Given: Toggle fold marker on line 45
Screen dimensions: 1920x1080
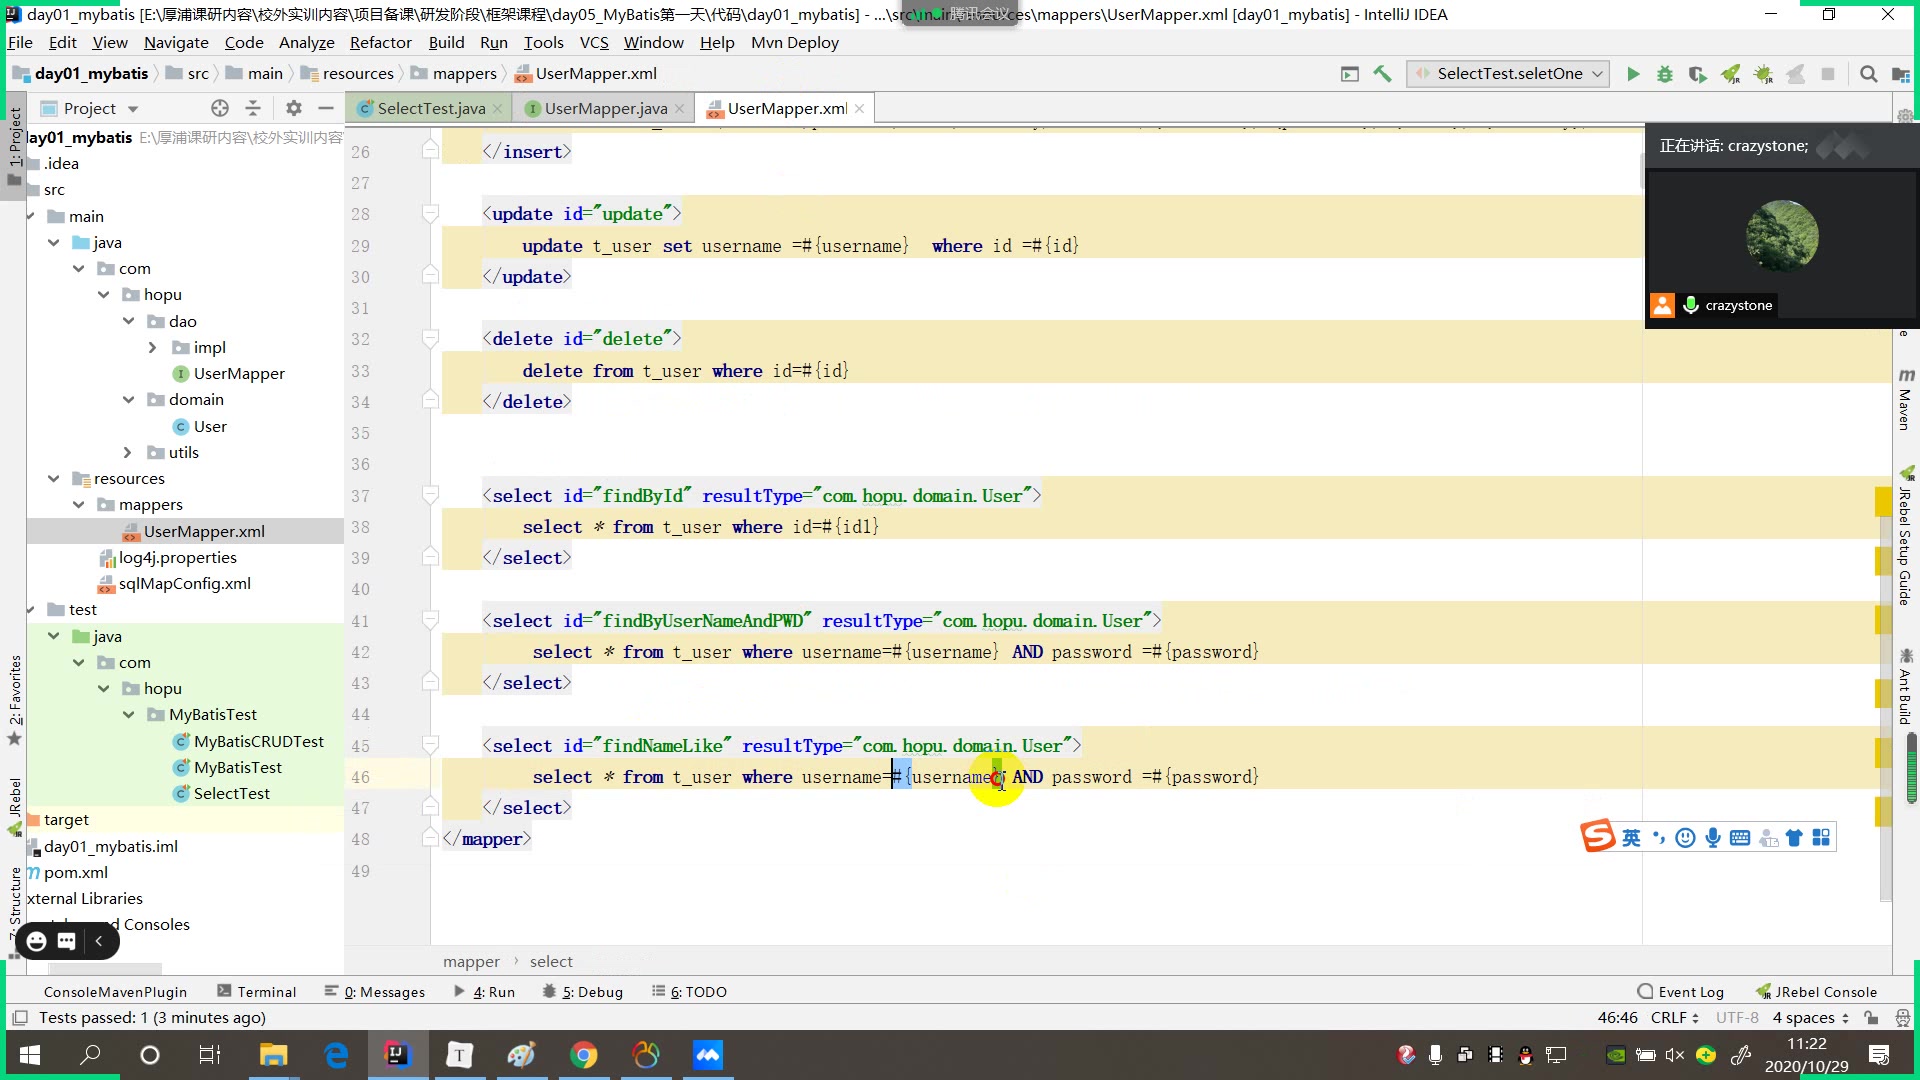Looking at the screenshot, I should [x=430, y=745].
